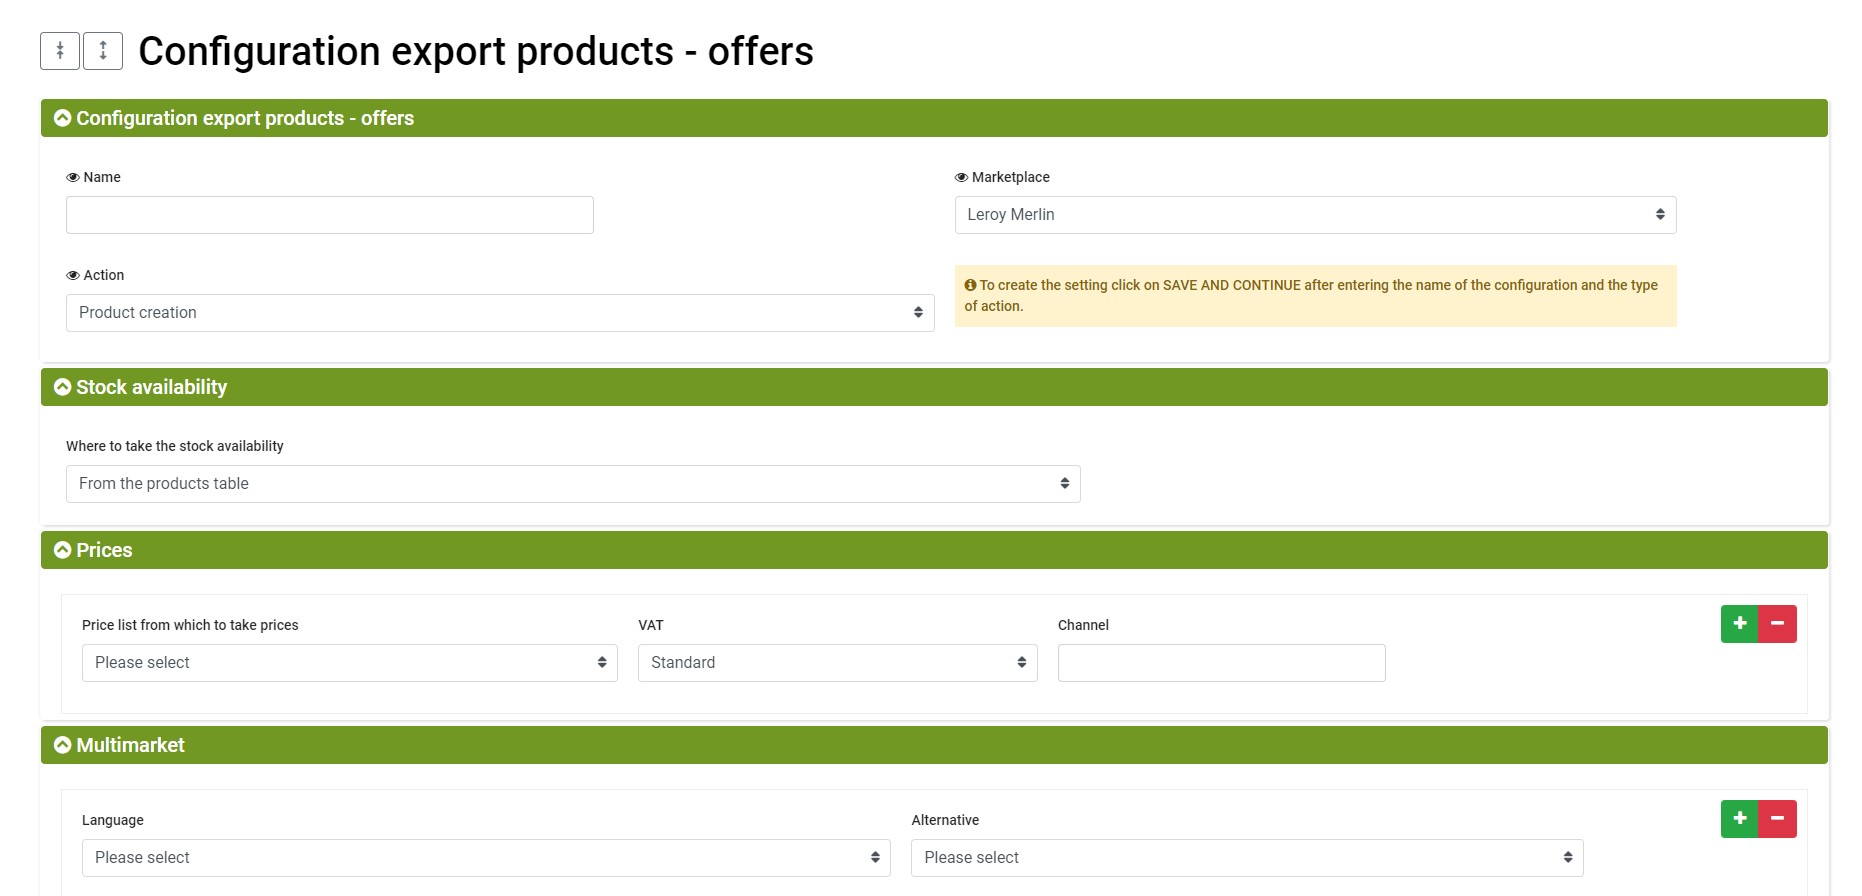
Task: Remove row using Multimarket red minus
Action: [1777, 819]
